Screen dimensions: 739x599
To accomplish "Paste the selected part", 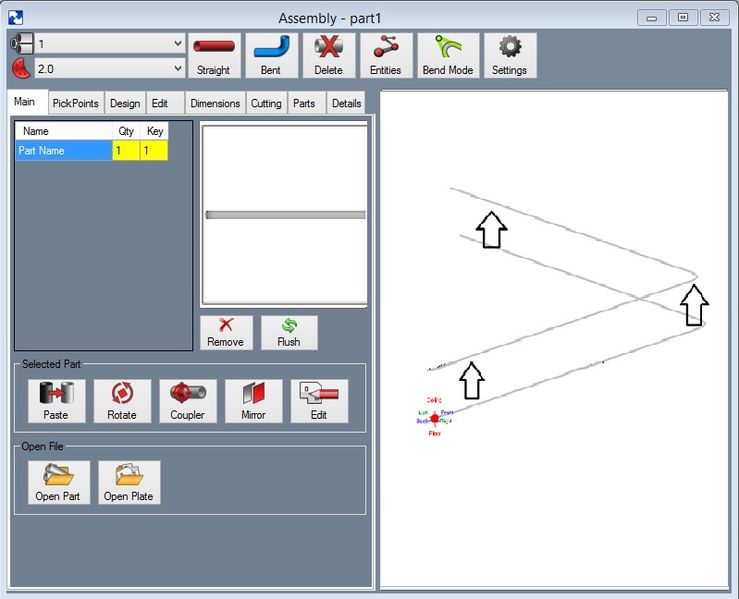I will click(56, 400).
